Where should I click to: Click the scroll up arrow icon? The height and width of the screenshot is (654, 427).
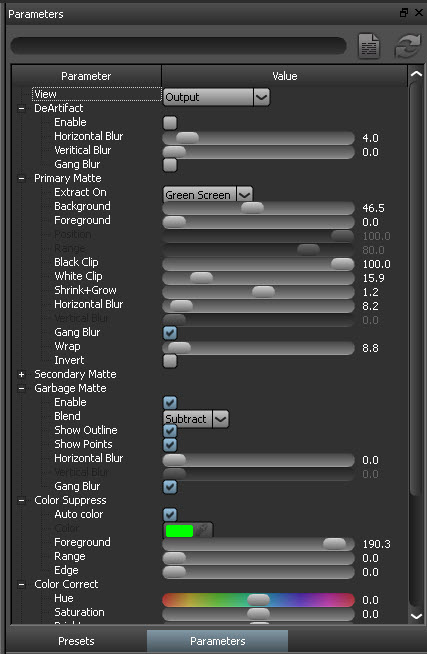click(416, 74)
